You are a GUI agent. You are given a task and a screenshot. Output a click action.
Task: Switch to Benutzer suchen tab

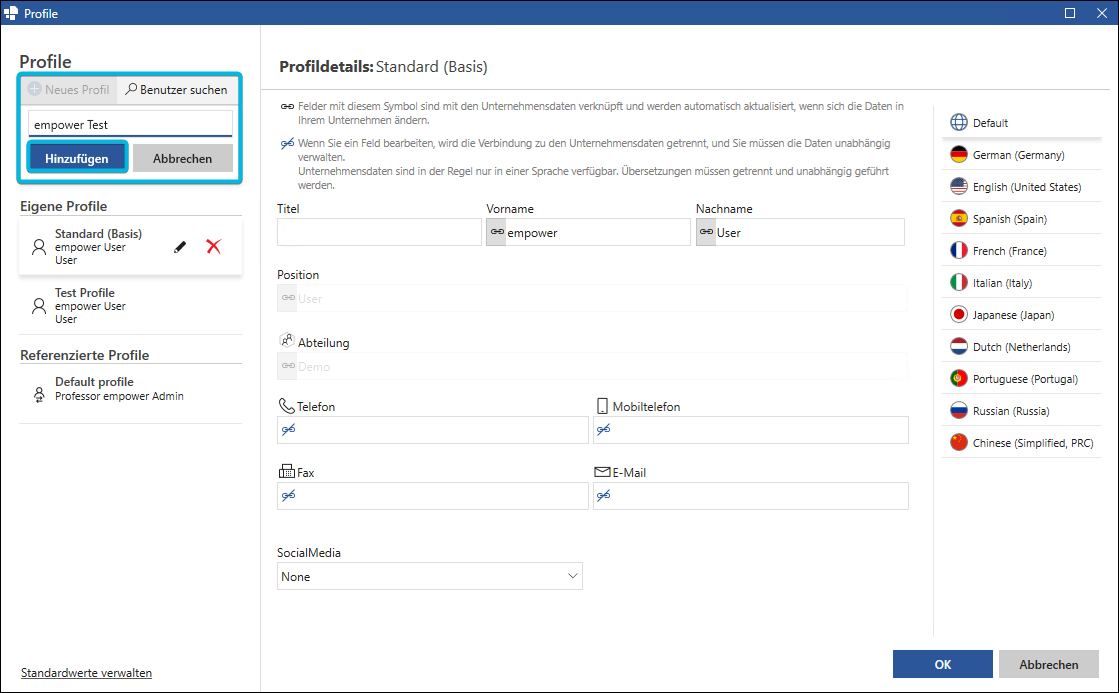point(177,89)
